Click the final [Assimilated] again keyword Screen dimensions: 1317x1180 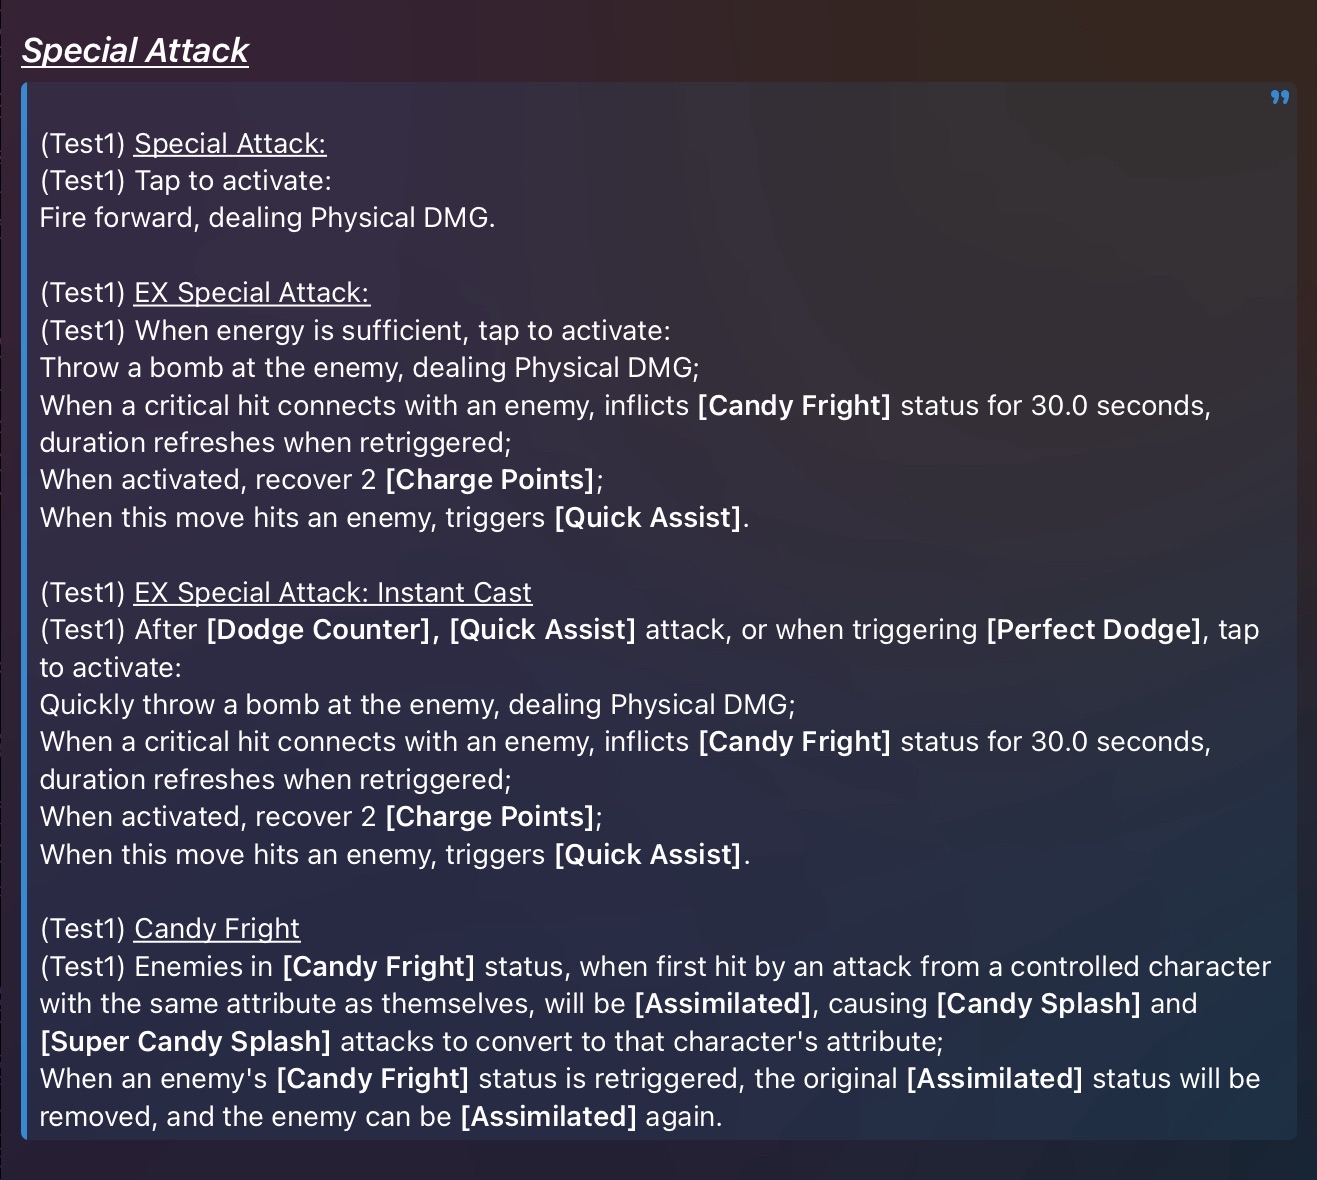coord(548,1117)
